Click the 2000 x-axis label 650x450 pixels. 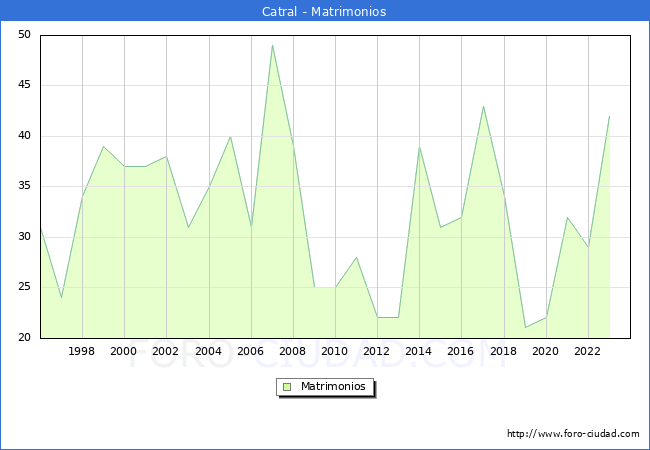pos(124,351)
